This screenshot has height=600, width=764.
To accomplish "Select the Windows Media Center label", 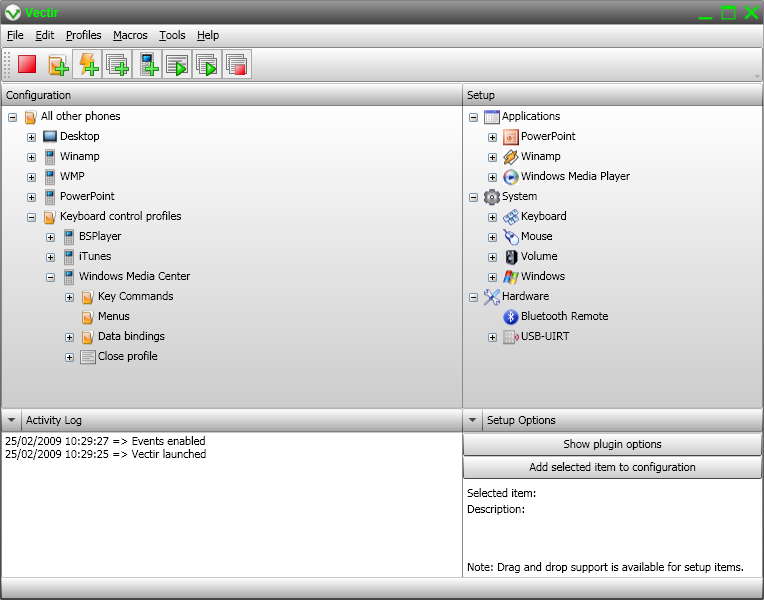I will click(134, 276).
